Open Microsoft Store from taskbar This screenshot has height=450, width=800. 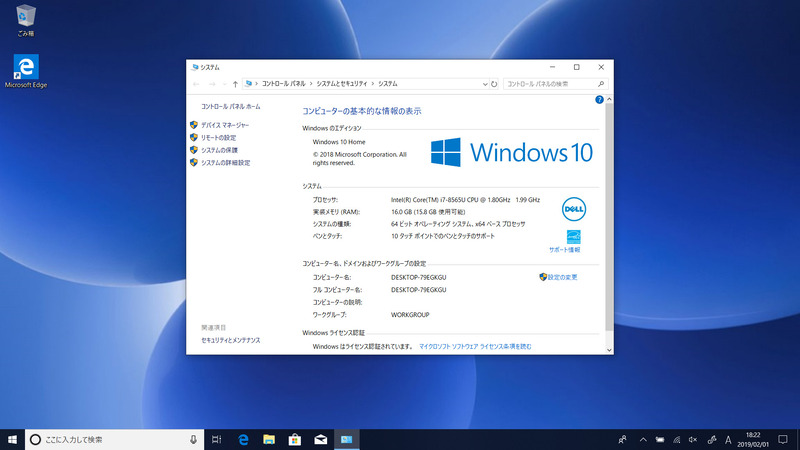tap(294, 439)
